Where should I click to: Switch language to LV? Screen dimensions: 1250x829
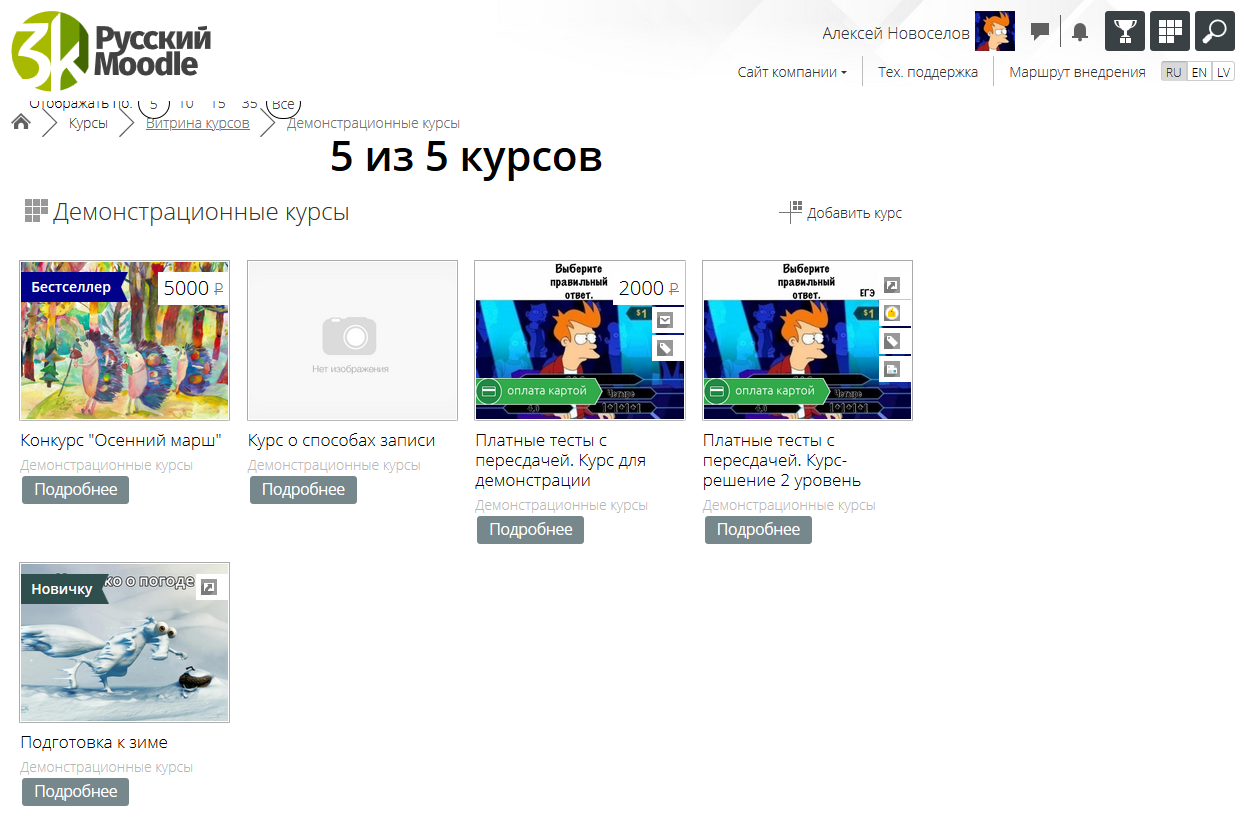pyautogui.click(x=1222, y=72)
